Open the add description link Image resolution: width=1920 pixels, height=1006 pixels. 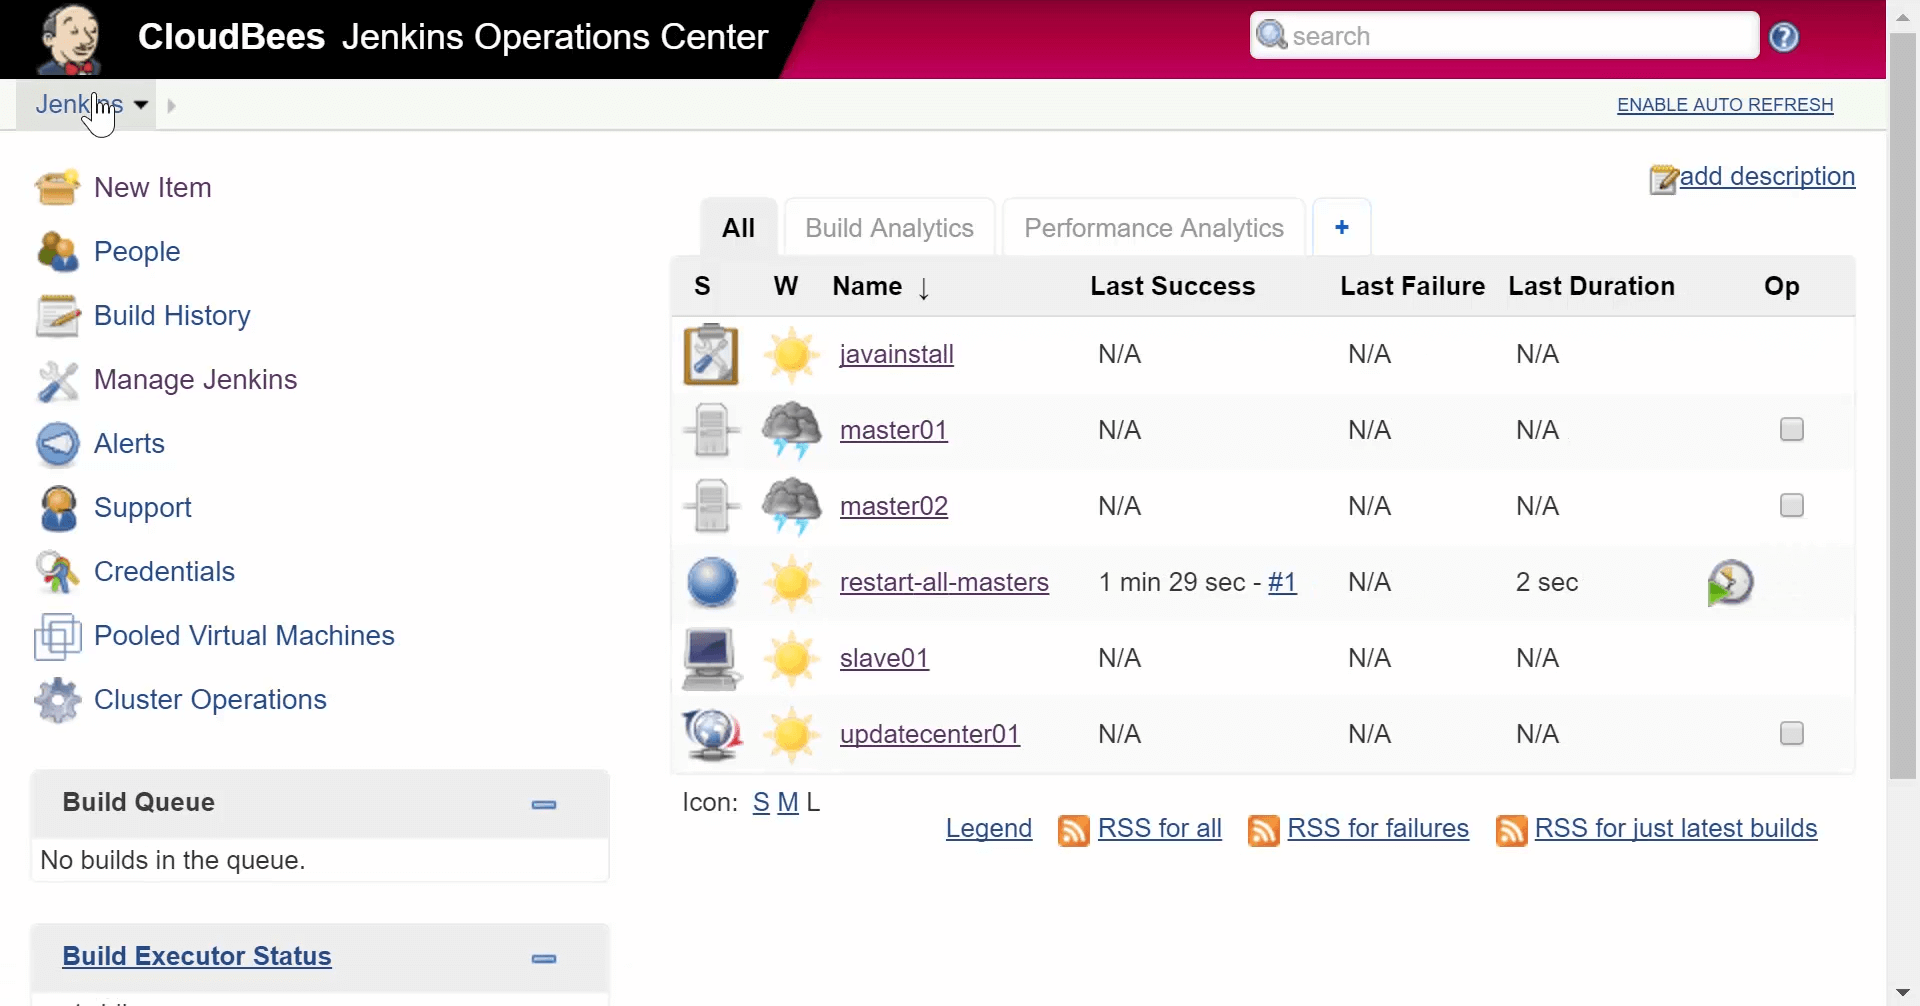coord(1767,176)
